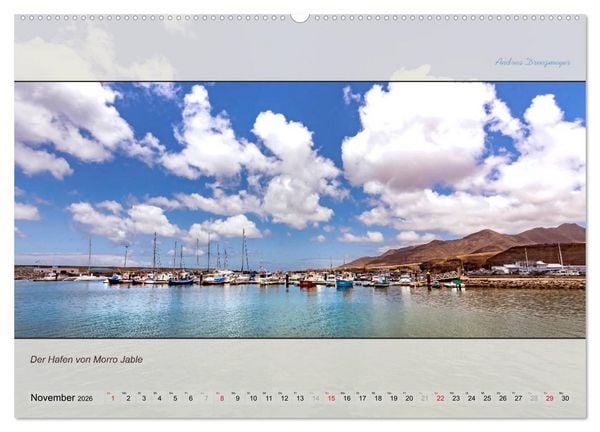Select date 30 in calendar strip
Image resolution: width=600 pixels, height=432 pixels.
565,398
